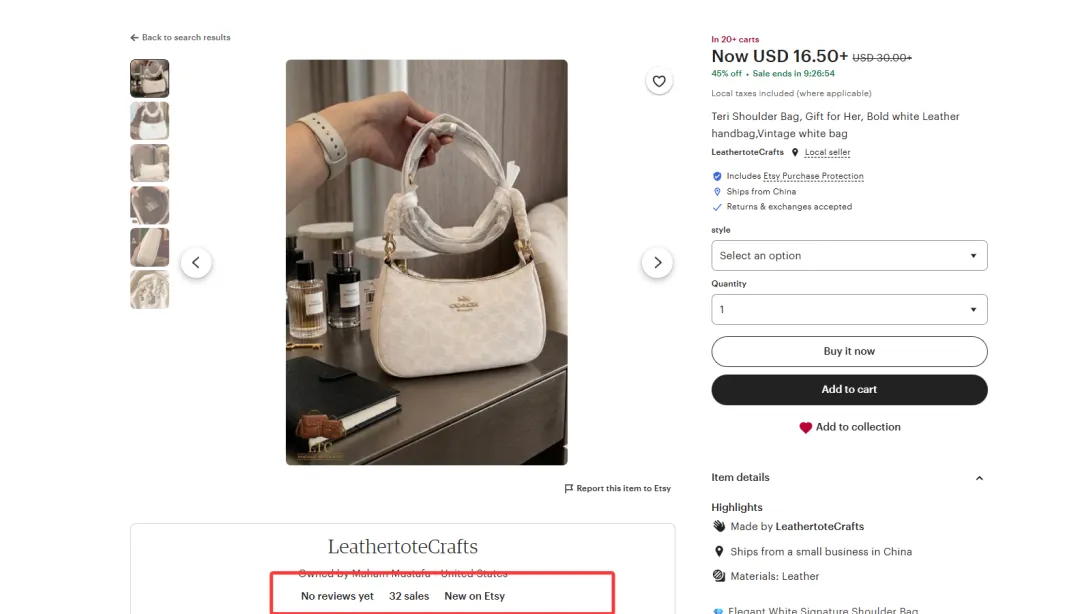
Task: Open the LeathertoteCrafts shop link under title
Action: pos(747,153)
